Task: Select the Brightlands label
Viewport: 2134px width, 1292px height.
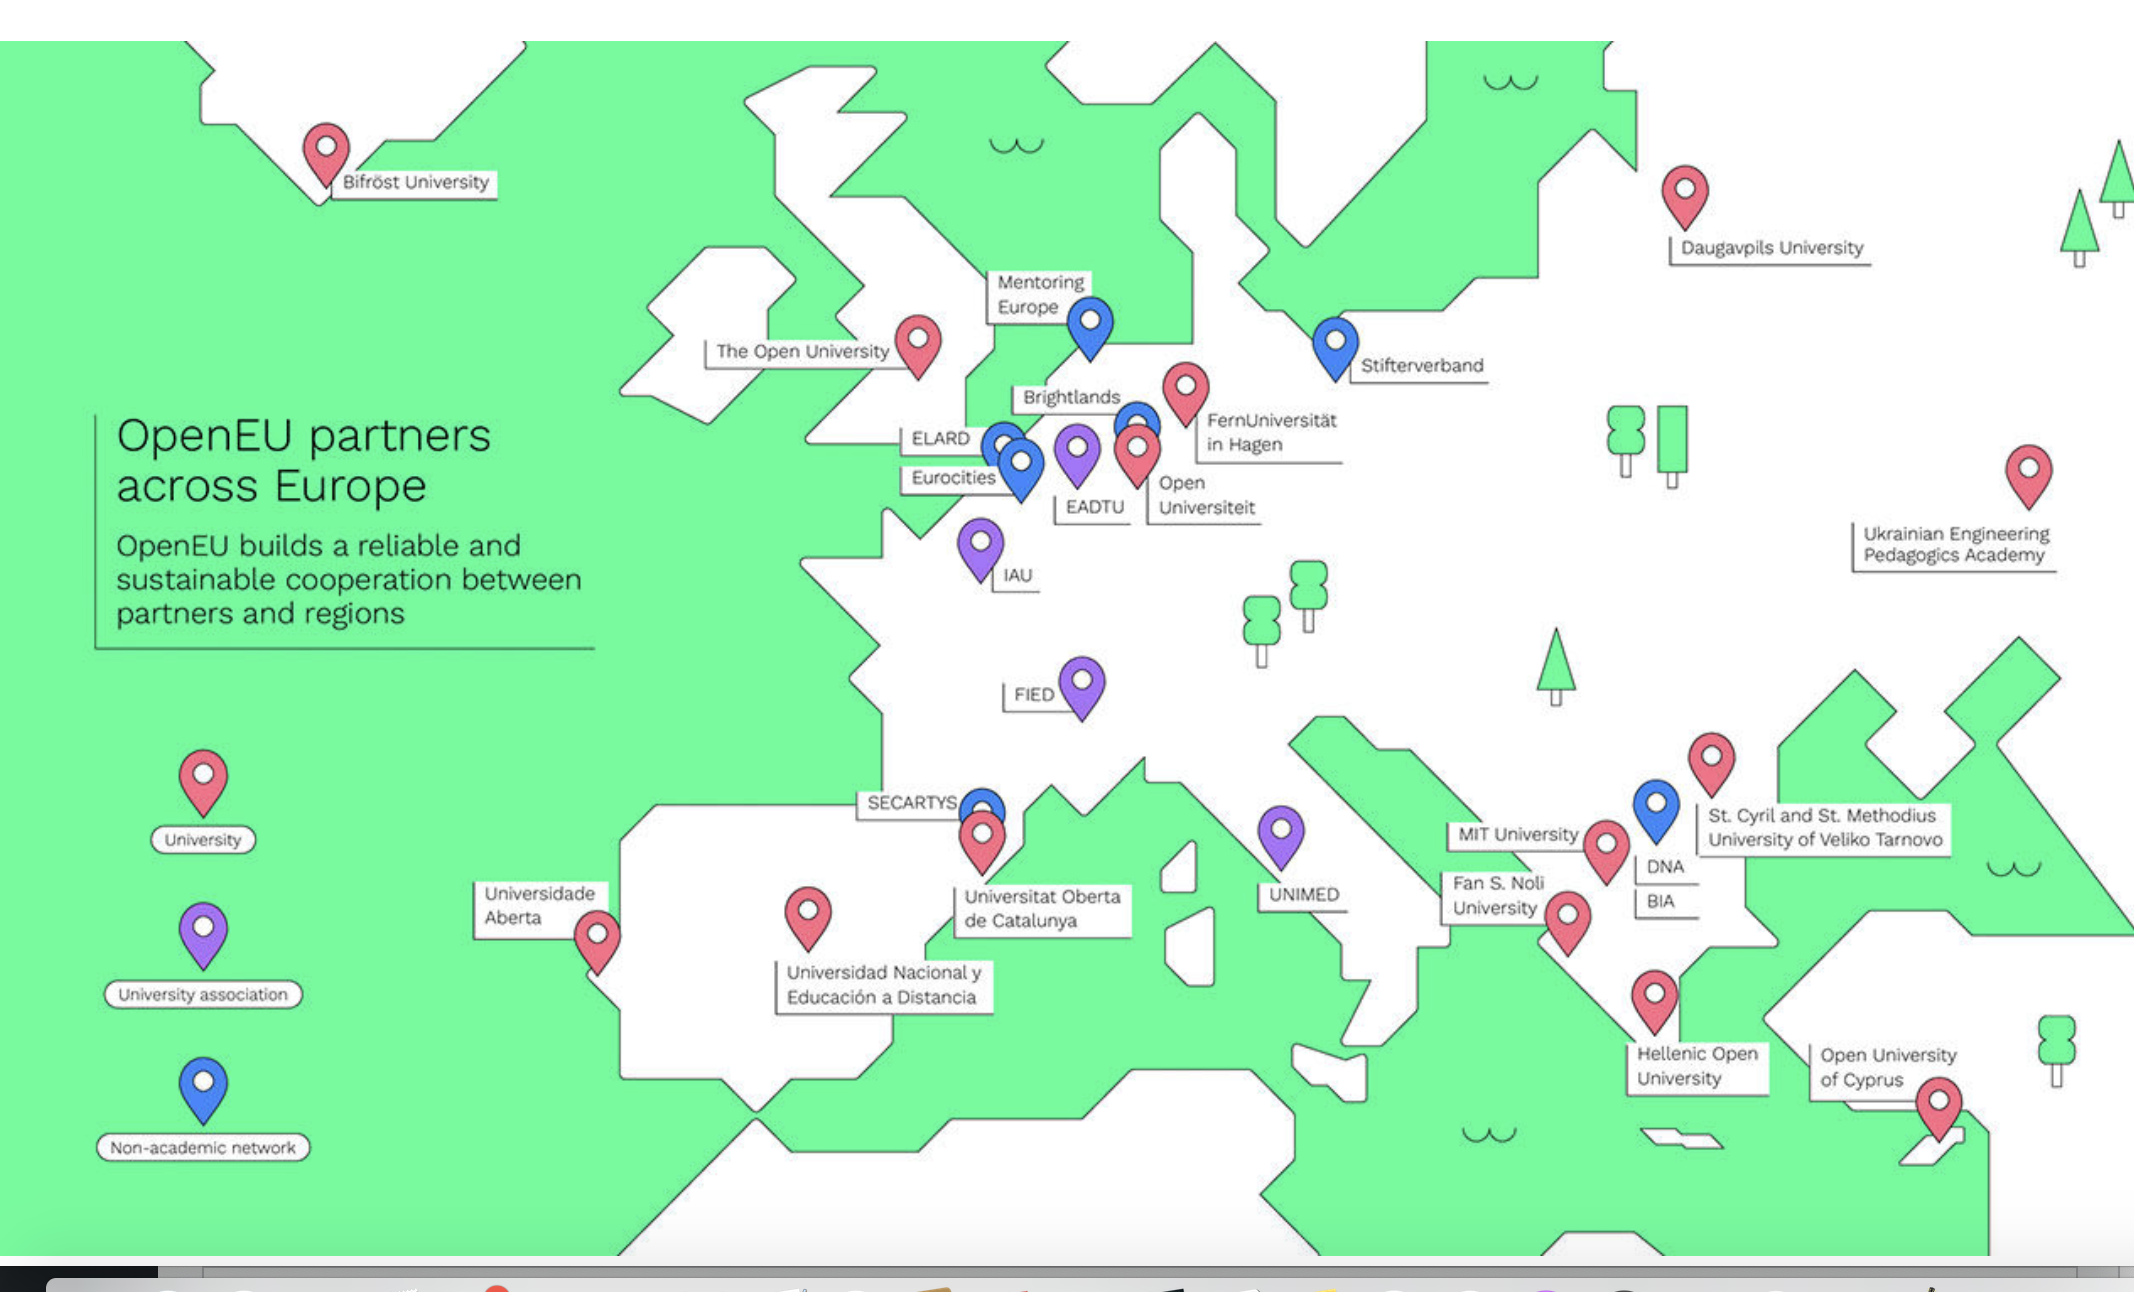Action: coord(1071,398)
